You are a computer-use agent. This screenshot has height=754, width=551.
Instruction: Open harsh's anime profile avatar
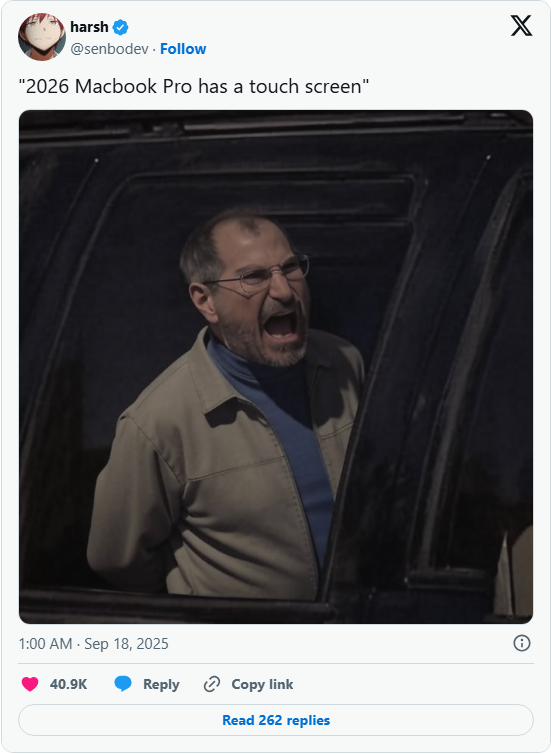click(x=42, y=37)
